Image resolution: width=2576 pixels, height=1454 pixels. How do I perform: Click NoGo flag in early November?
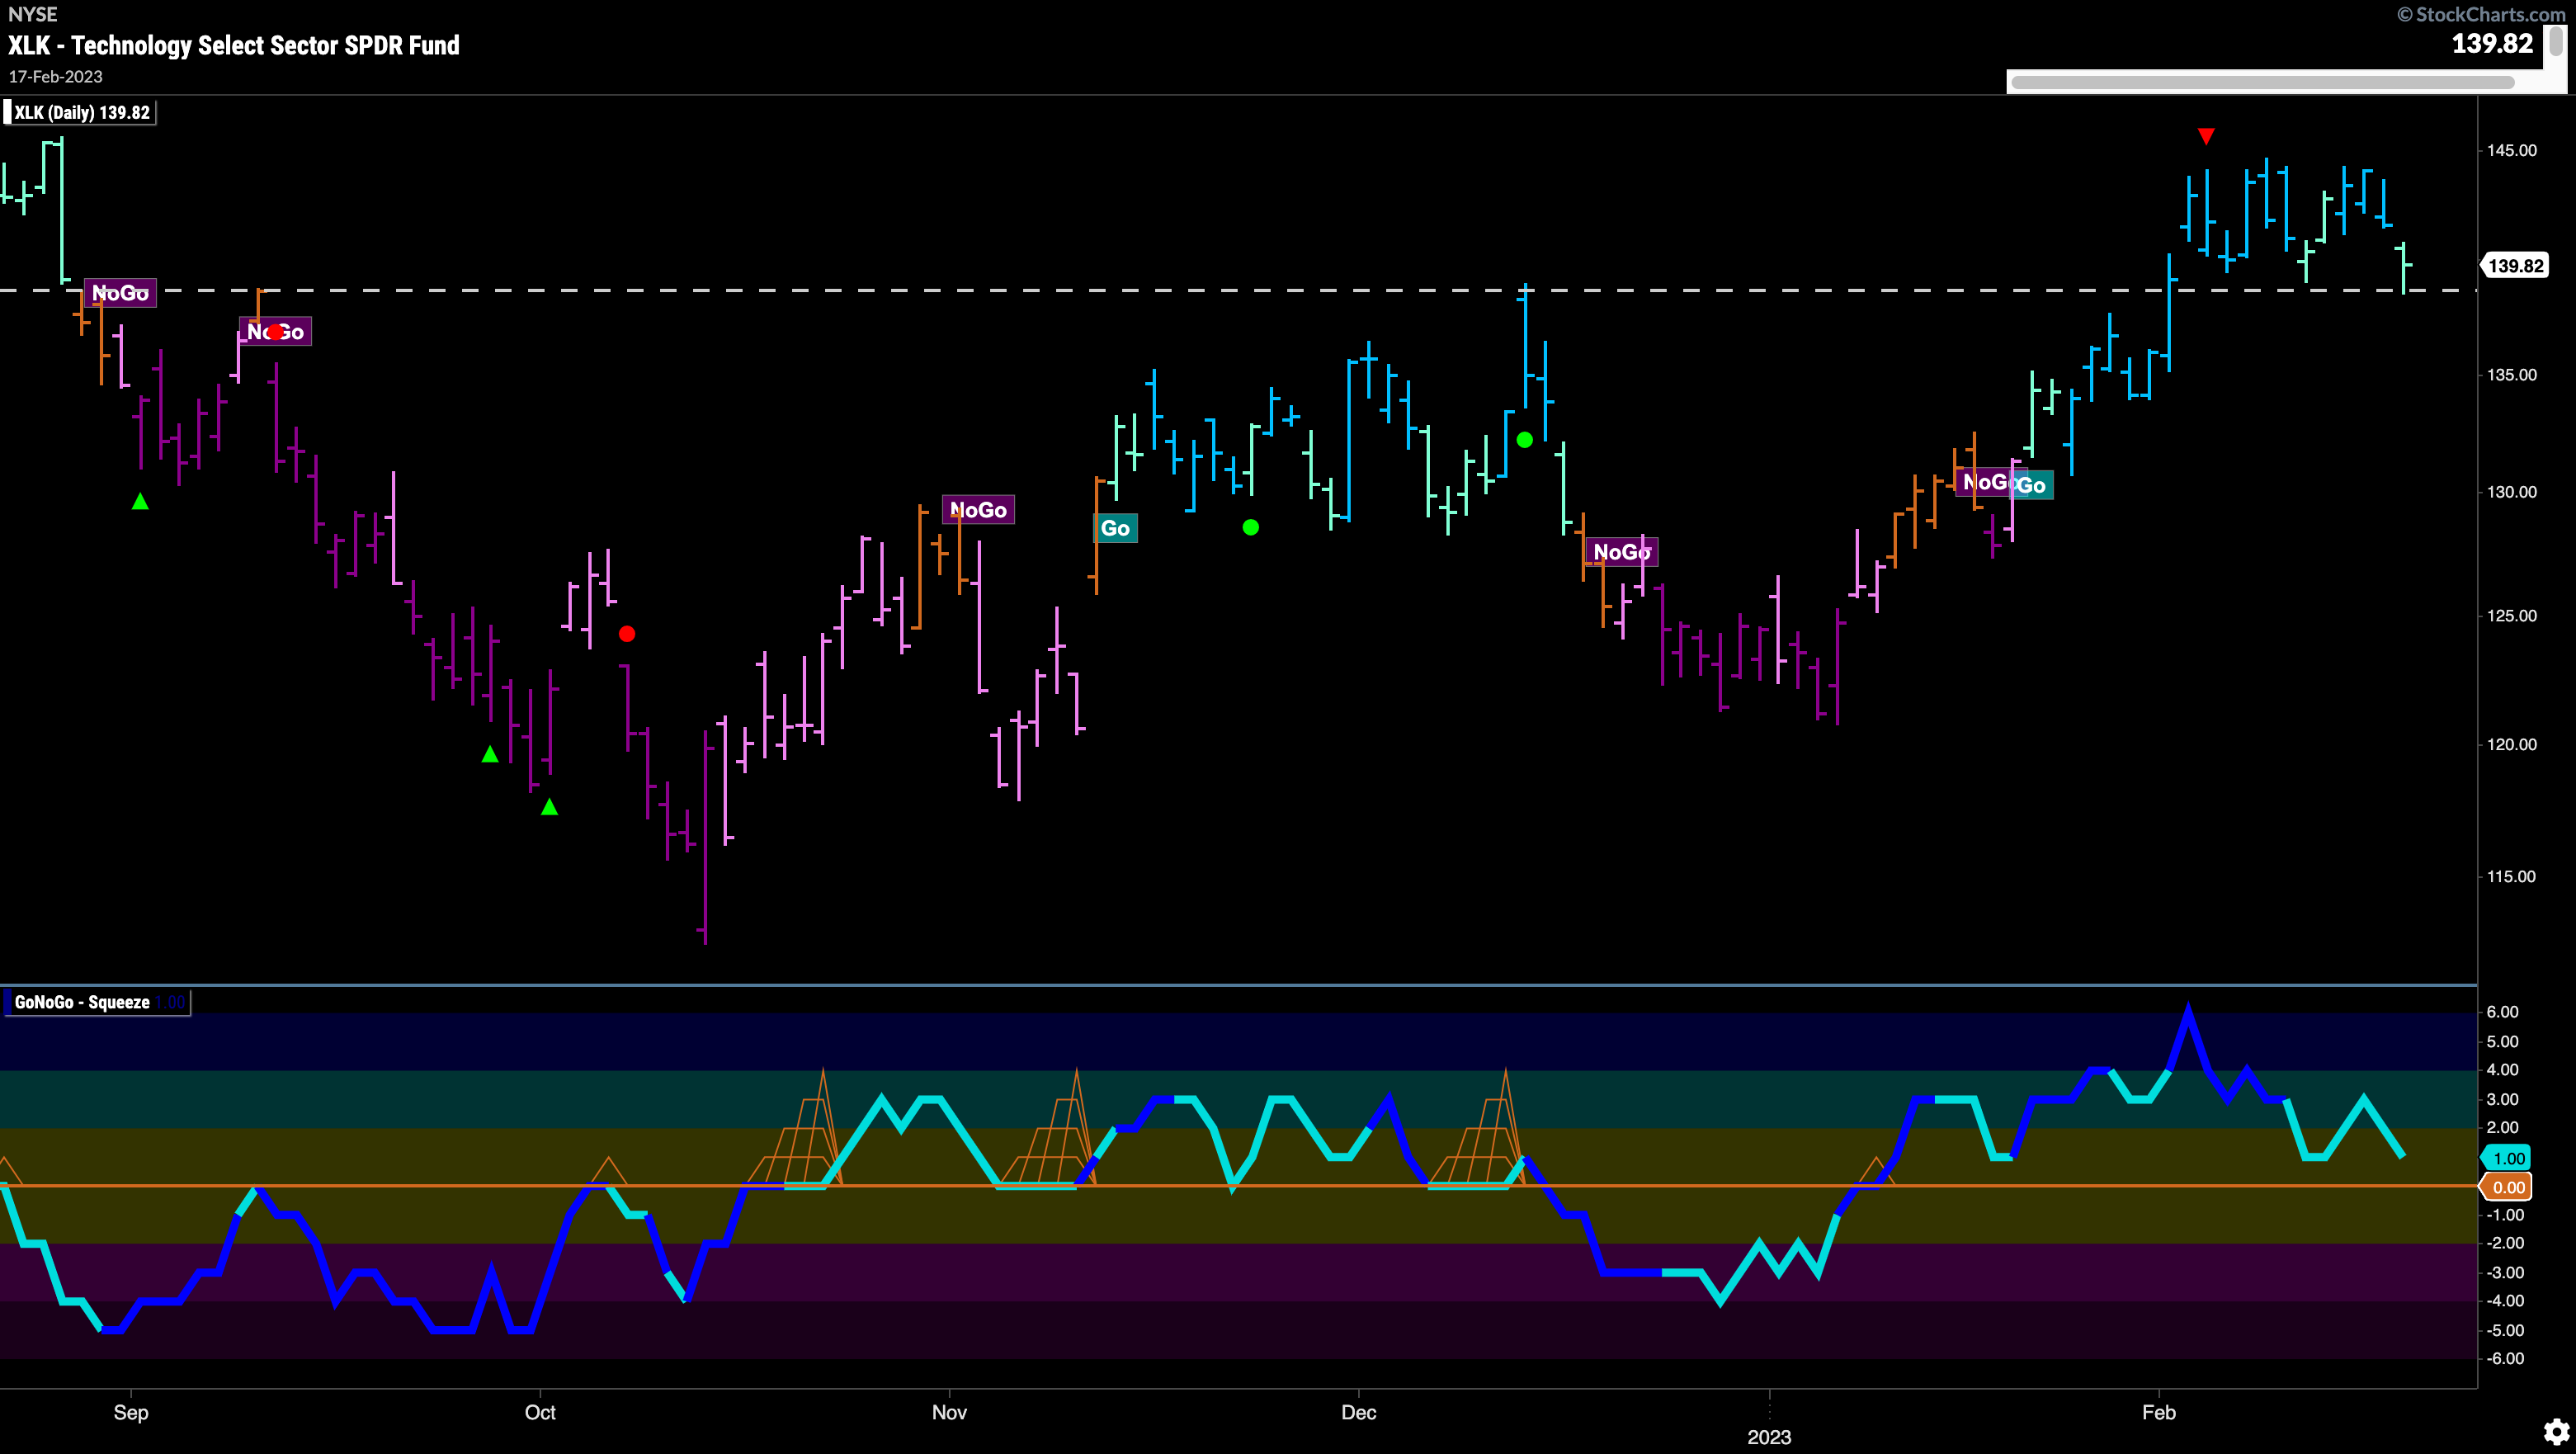click(978, 510)
